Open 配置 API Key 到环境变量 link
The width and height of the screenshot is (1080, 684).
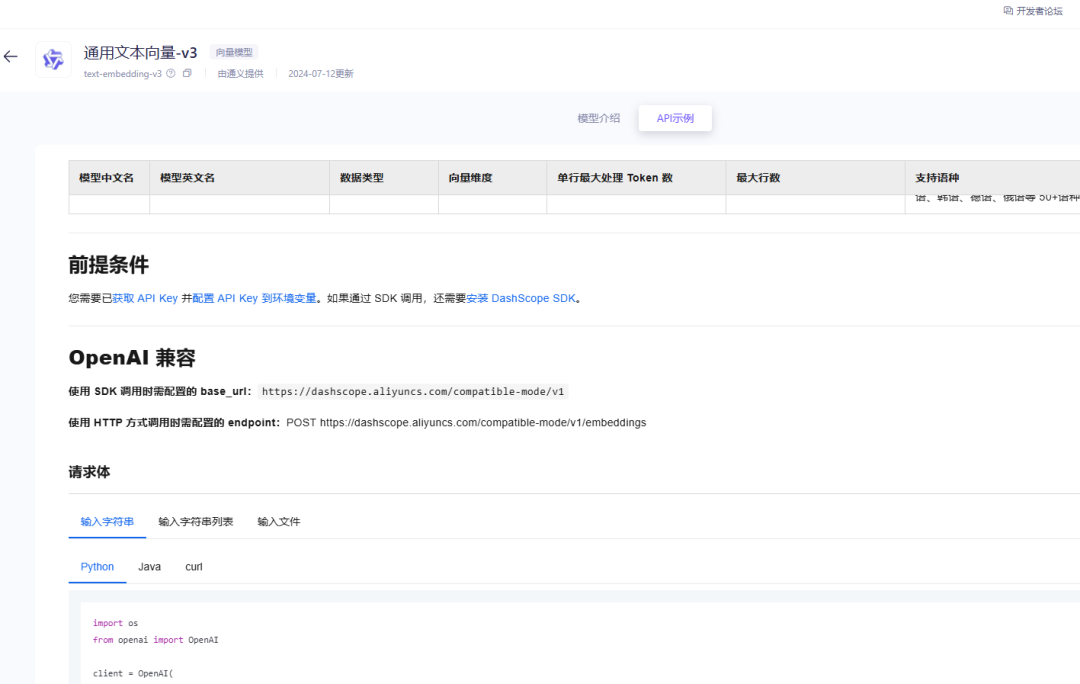click(254, 298)
